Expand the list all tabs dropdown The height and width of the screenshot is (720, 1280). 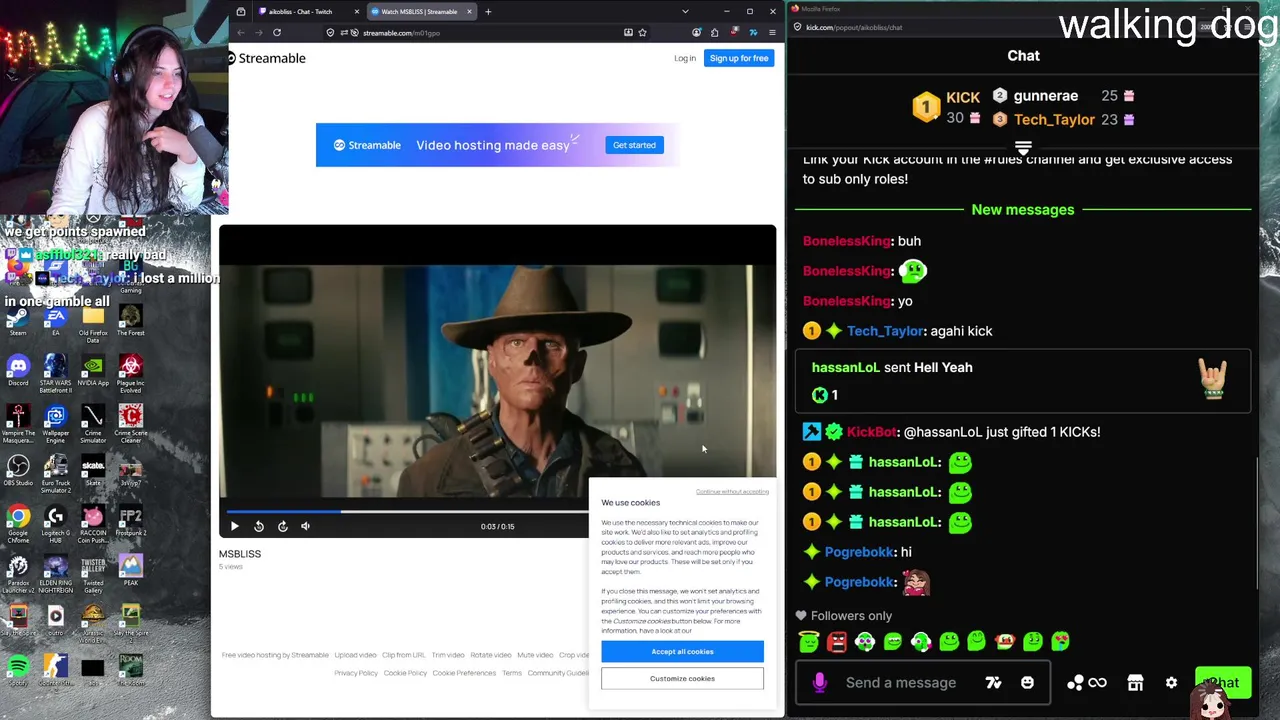[685, 12]
